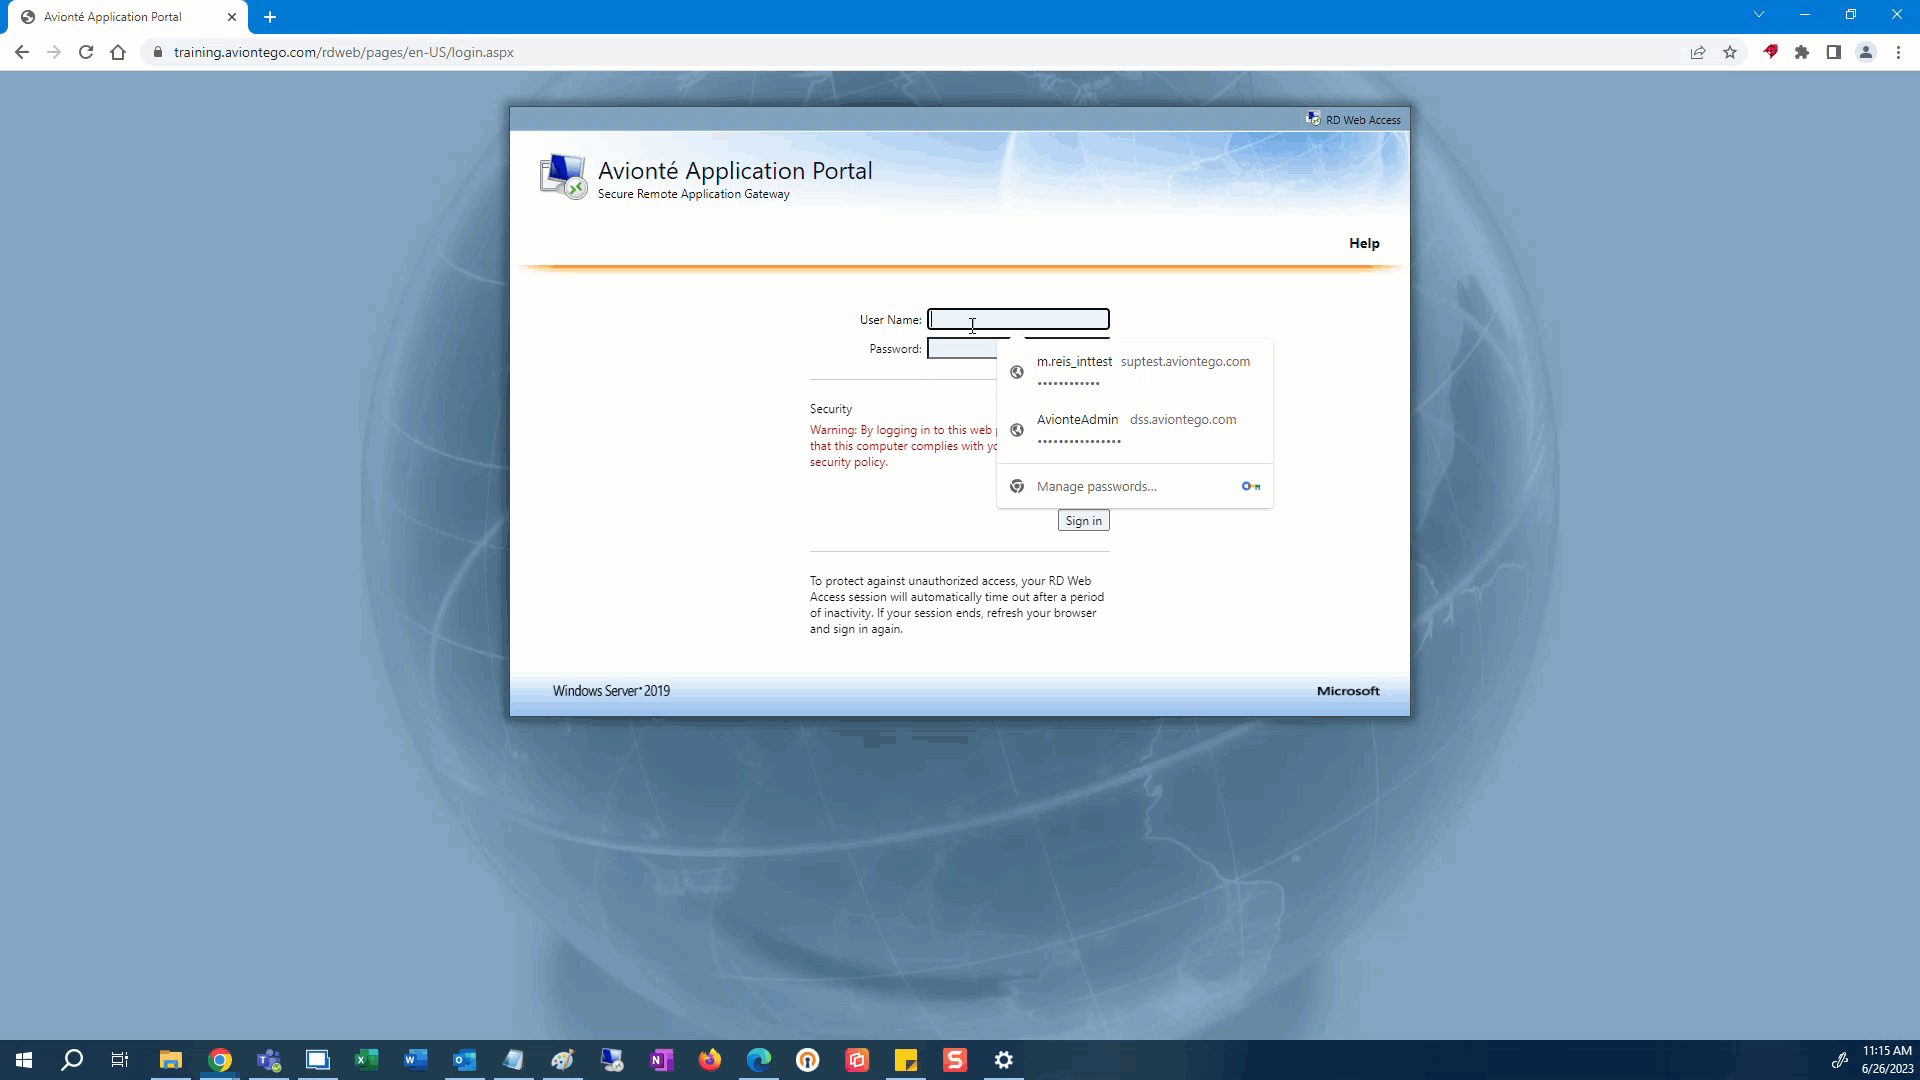The image size is (1920, 1080).
Task: Click the pen input tray icon
Action: coord(1839,1060)
